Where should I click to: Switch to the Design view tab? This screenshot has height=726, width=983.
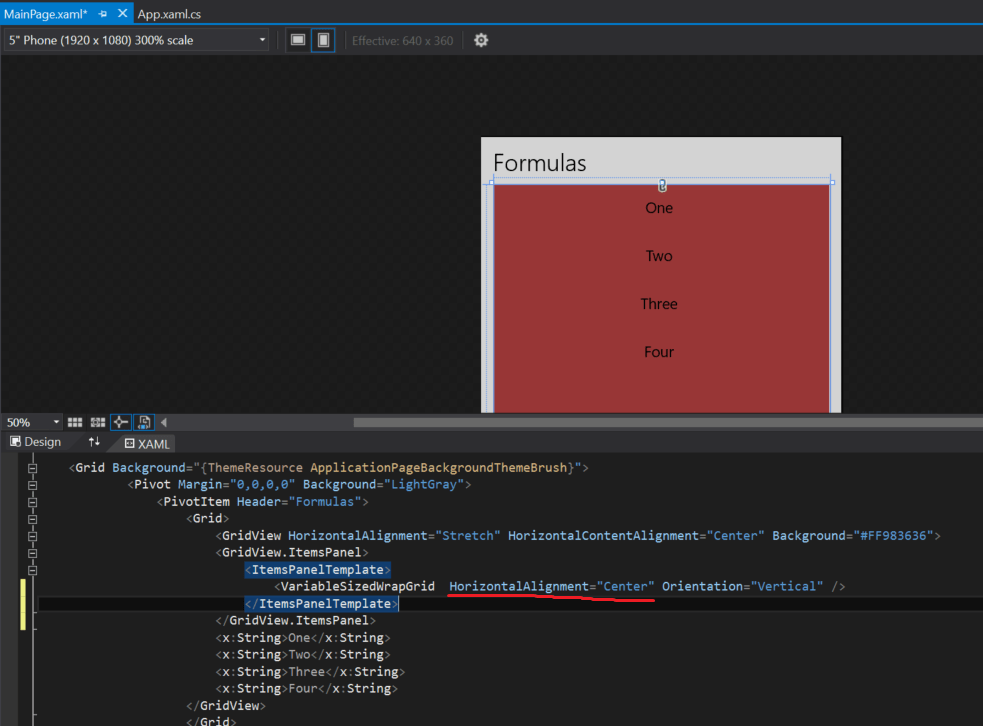tap(36, 441)
